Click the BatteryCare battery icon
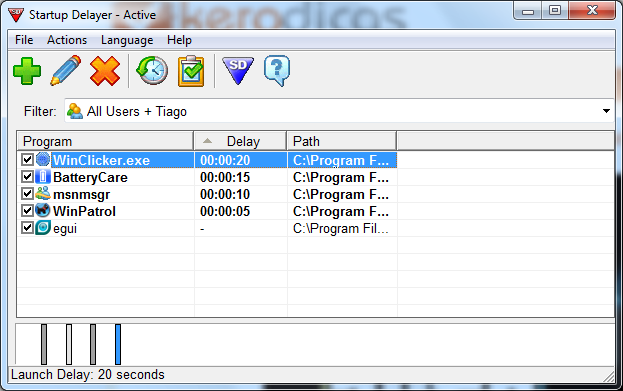The image size is (623, 391). tap(43, 177)
